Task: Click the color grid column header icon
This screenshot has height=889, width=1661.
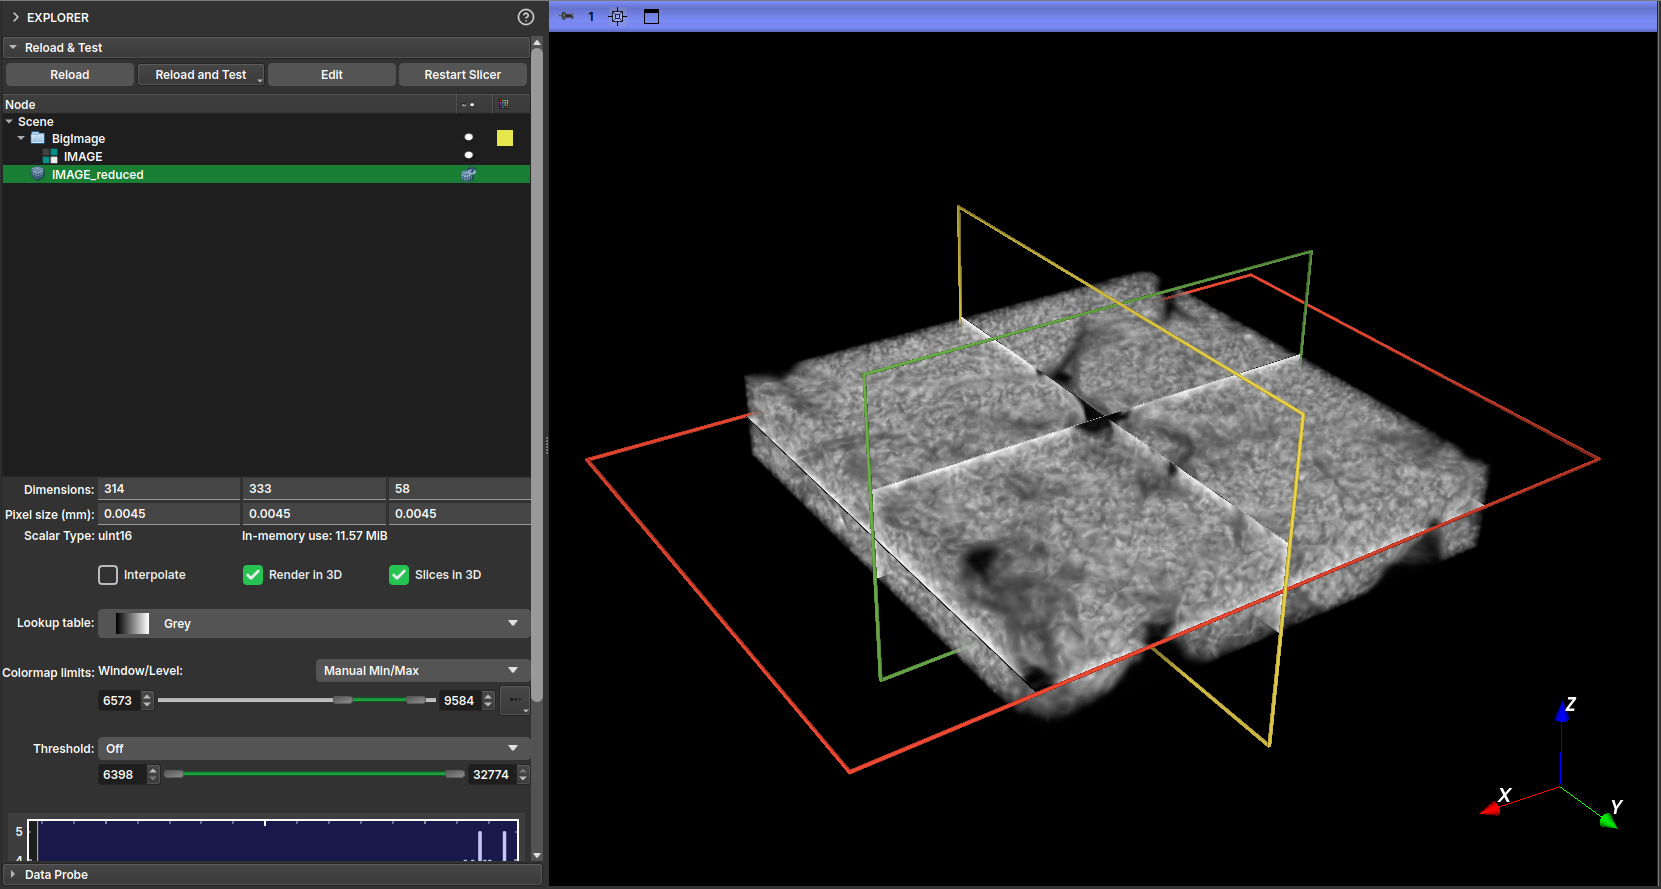Action: (x=504, y=104)
